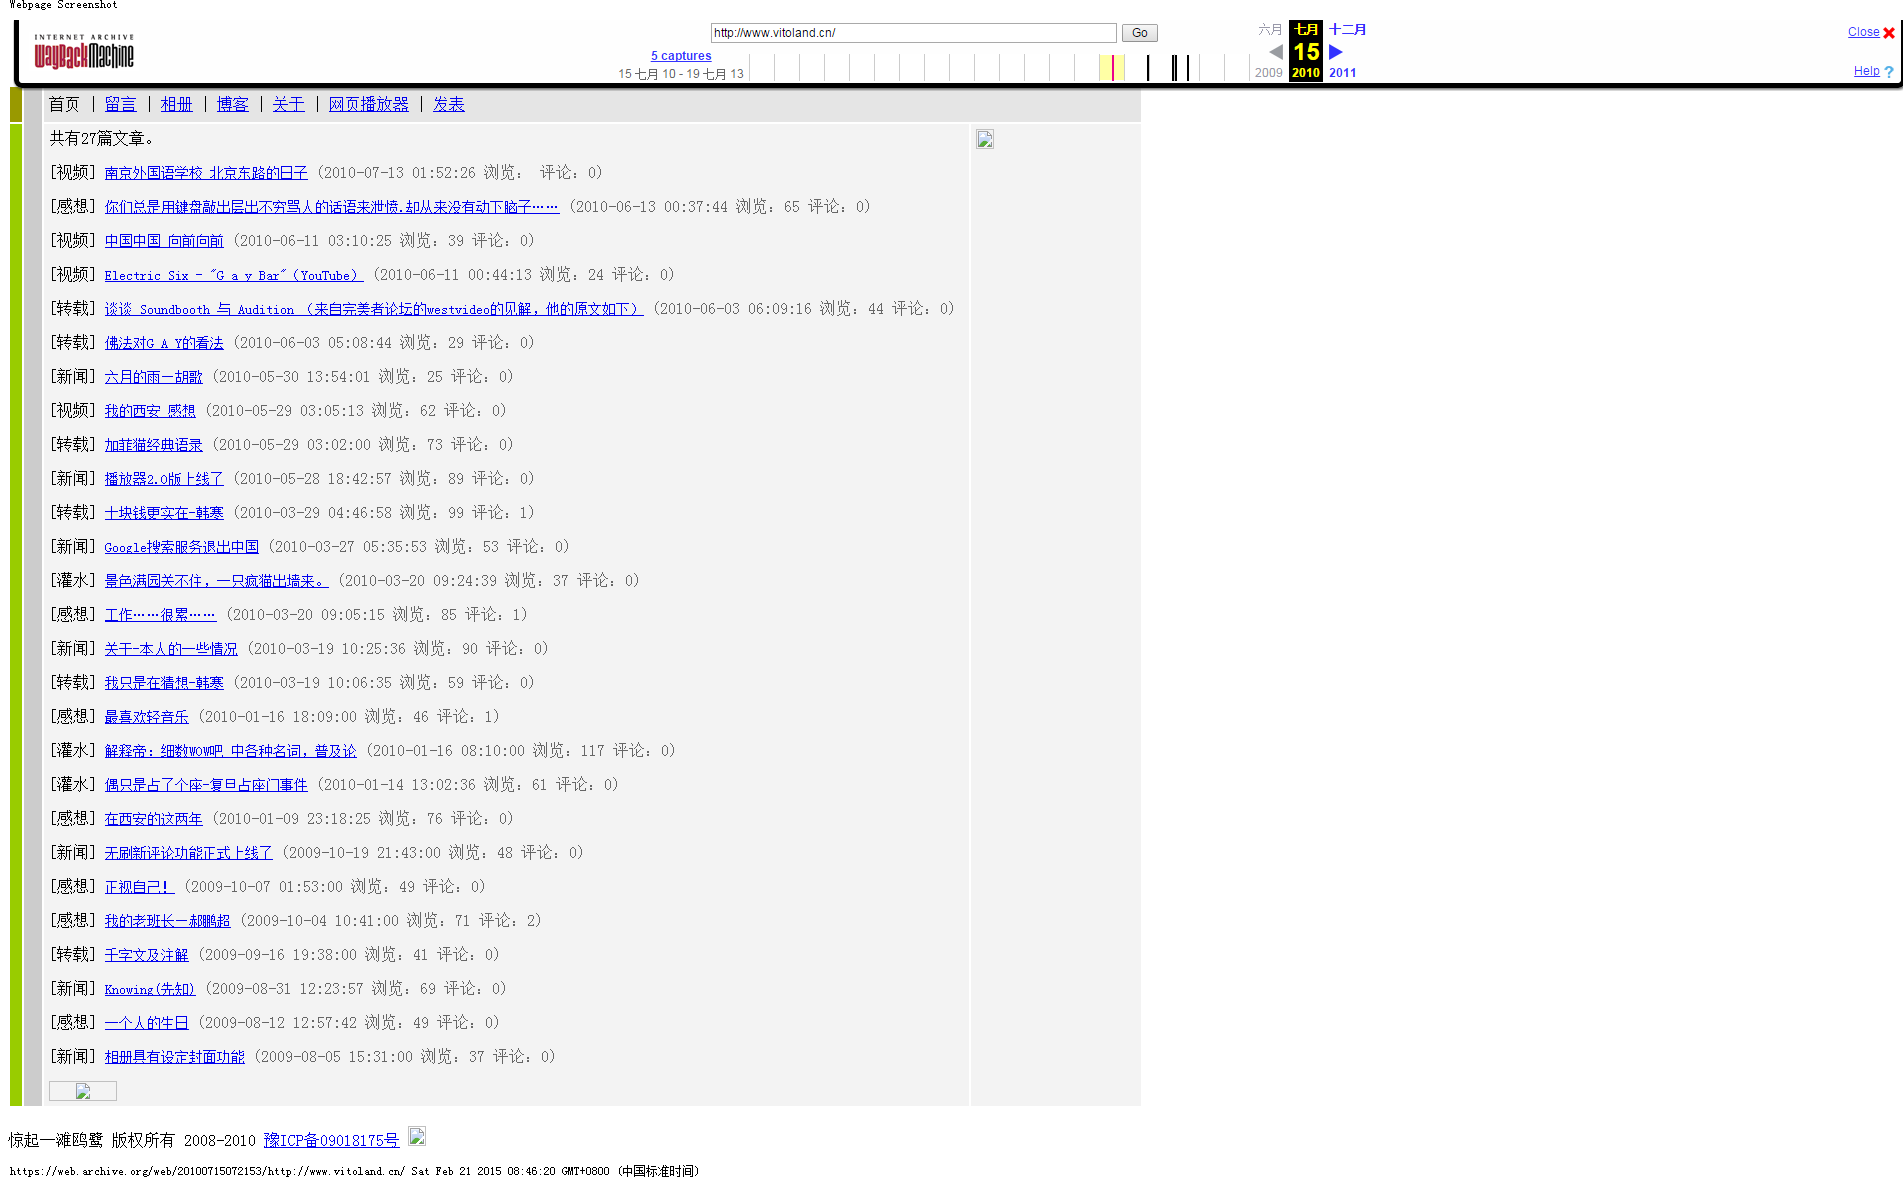1903x1177 pixels.
Task: Open article Google搜索服务退出中国
Action: point(181,547)
